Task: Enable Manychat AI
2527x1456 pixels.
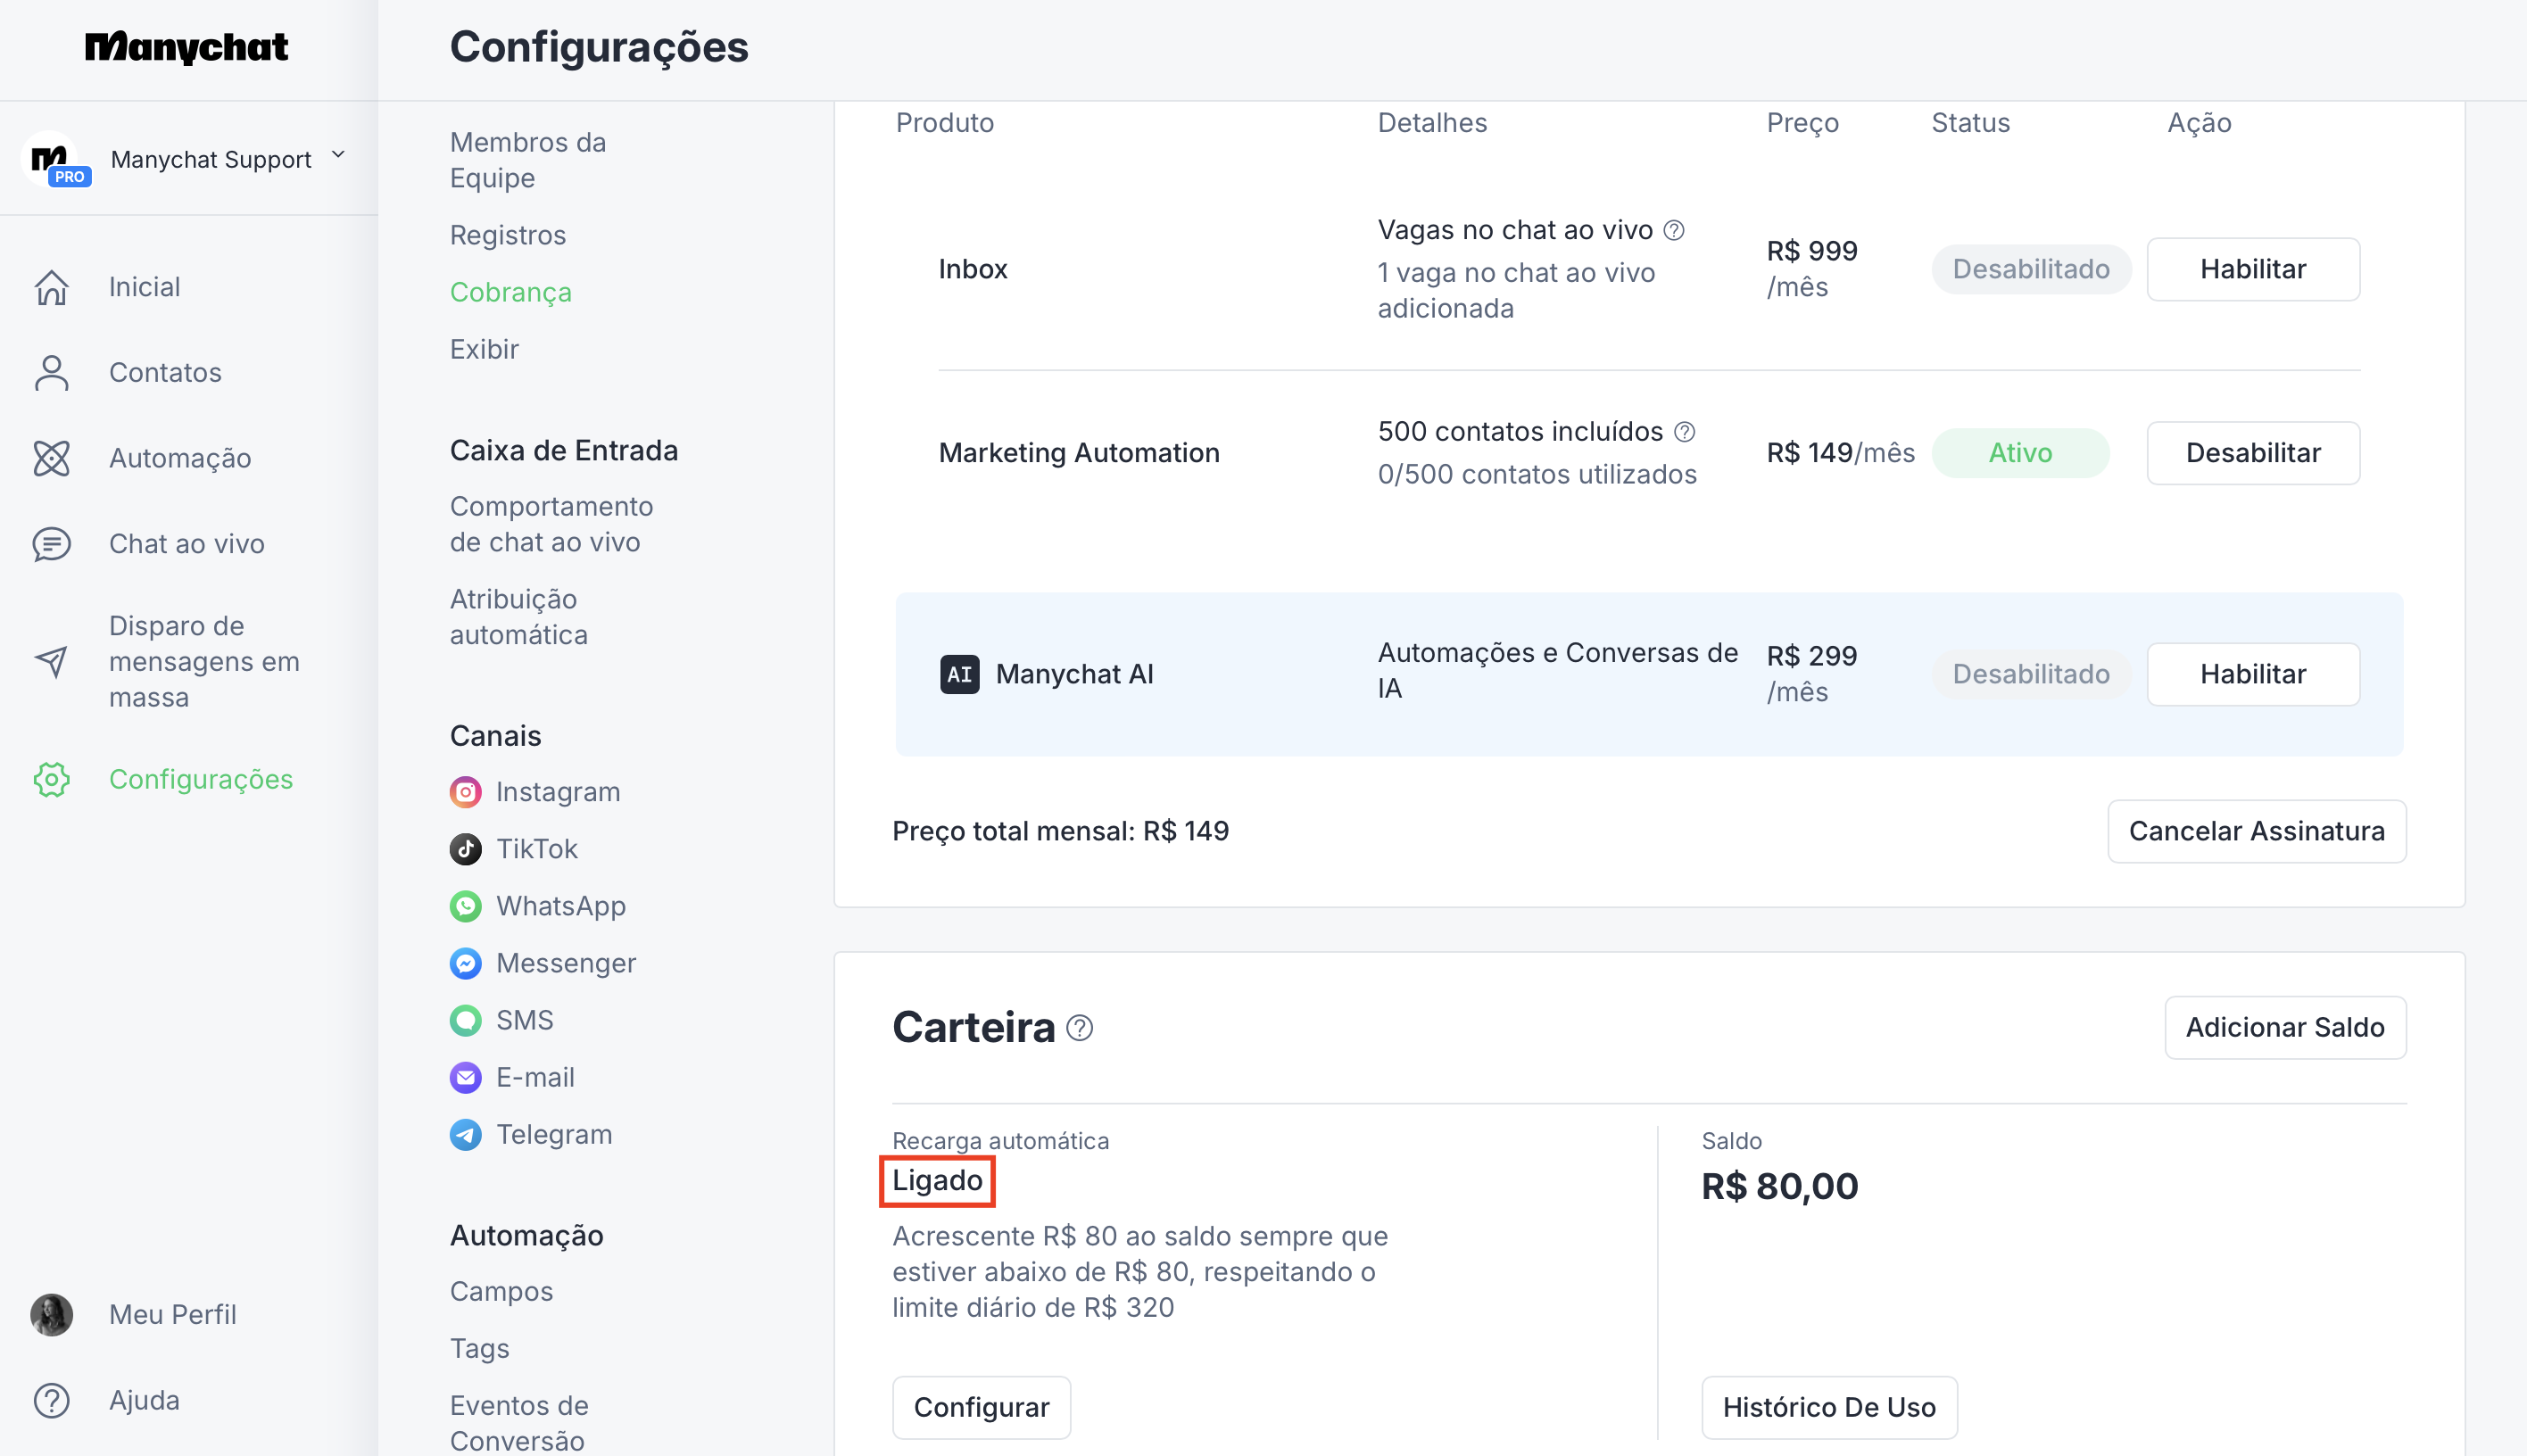Action: click(x=2252, y=674)
